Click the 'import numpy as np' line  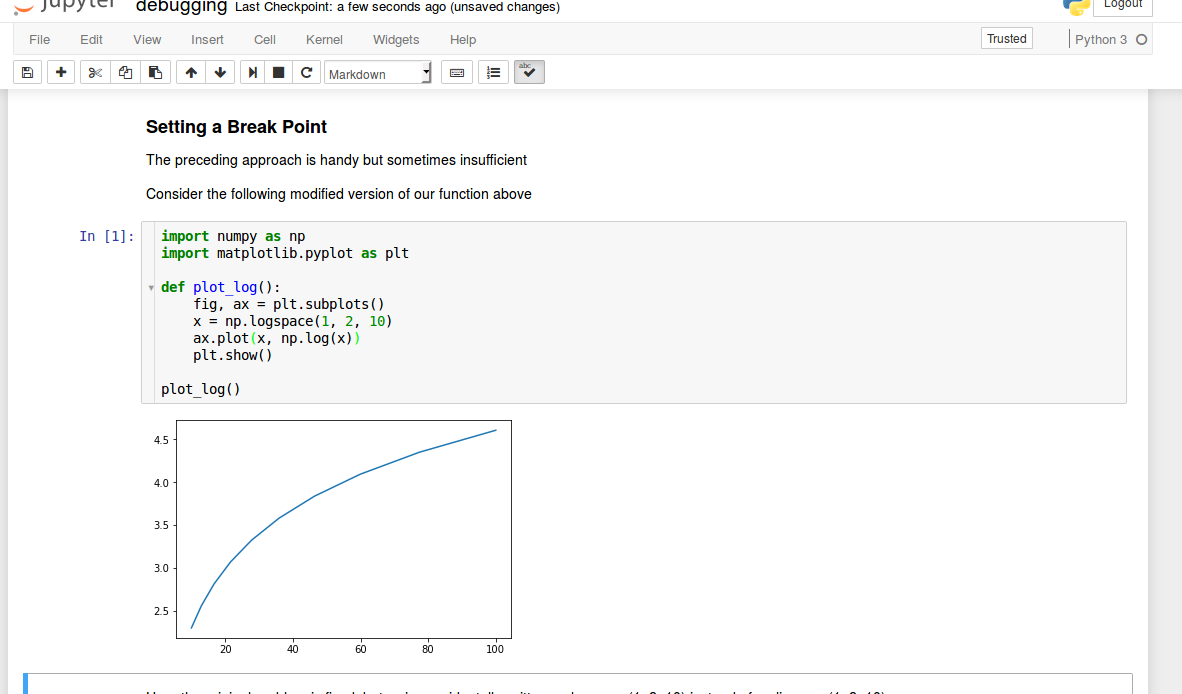tap(233, 237)
